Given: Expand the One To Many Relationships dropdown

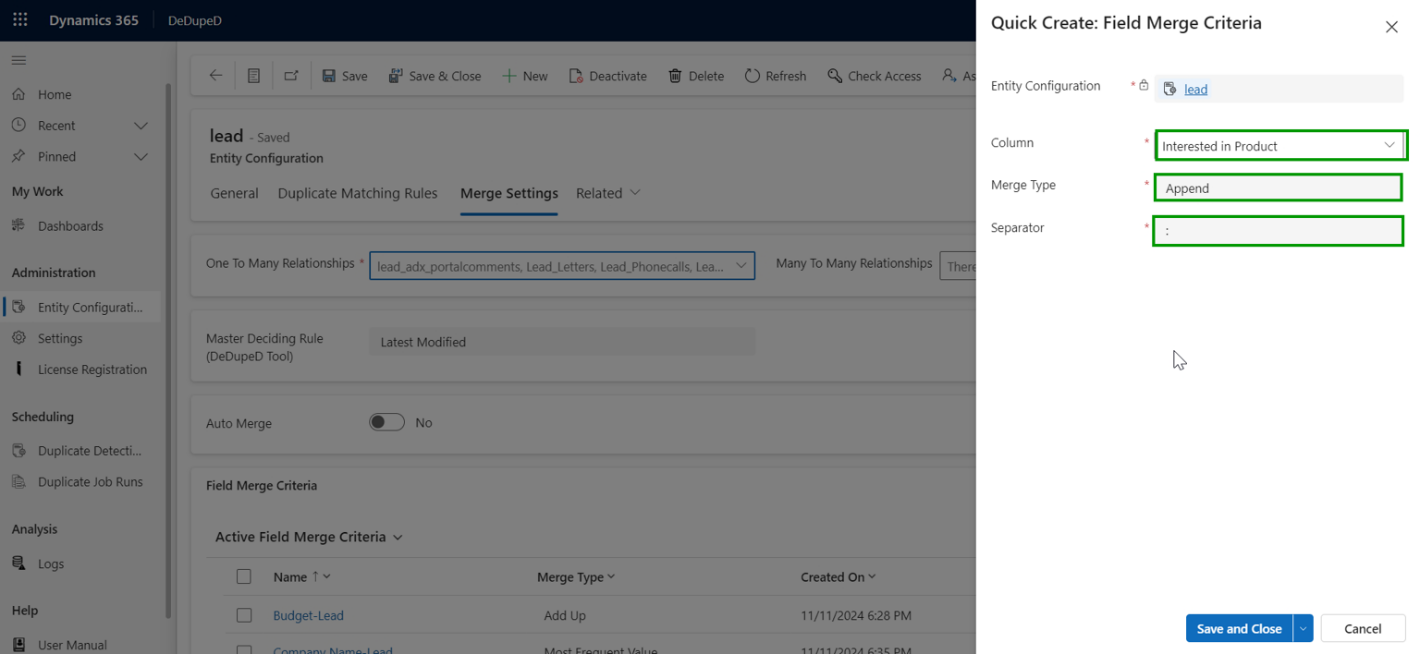Looking at the screenshot, I should (x=741, y=266).
